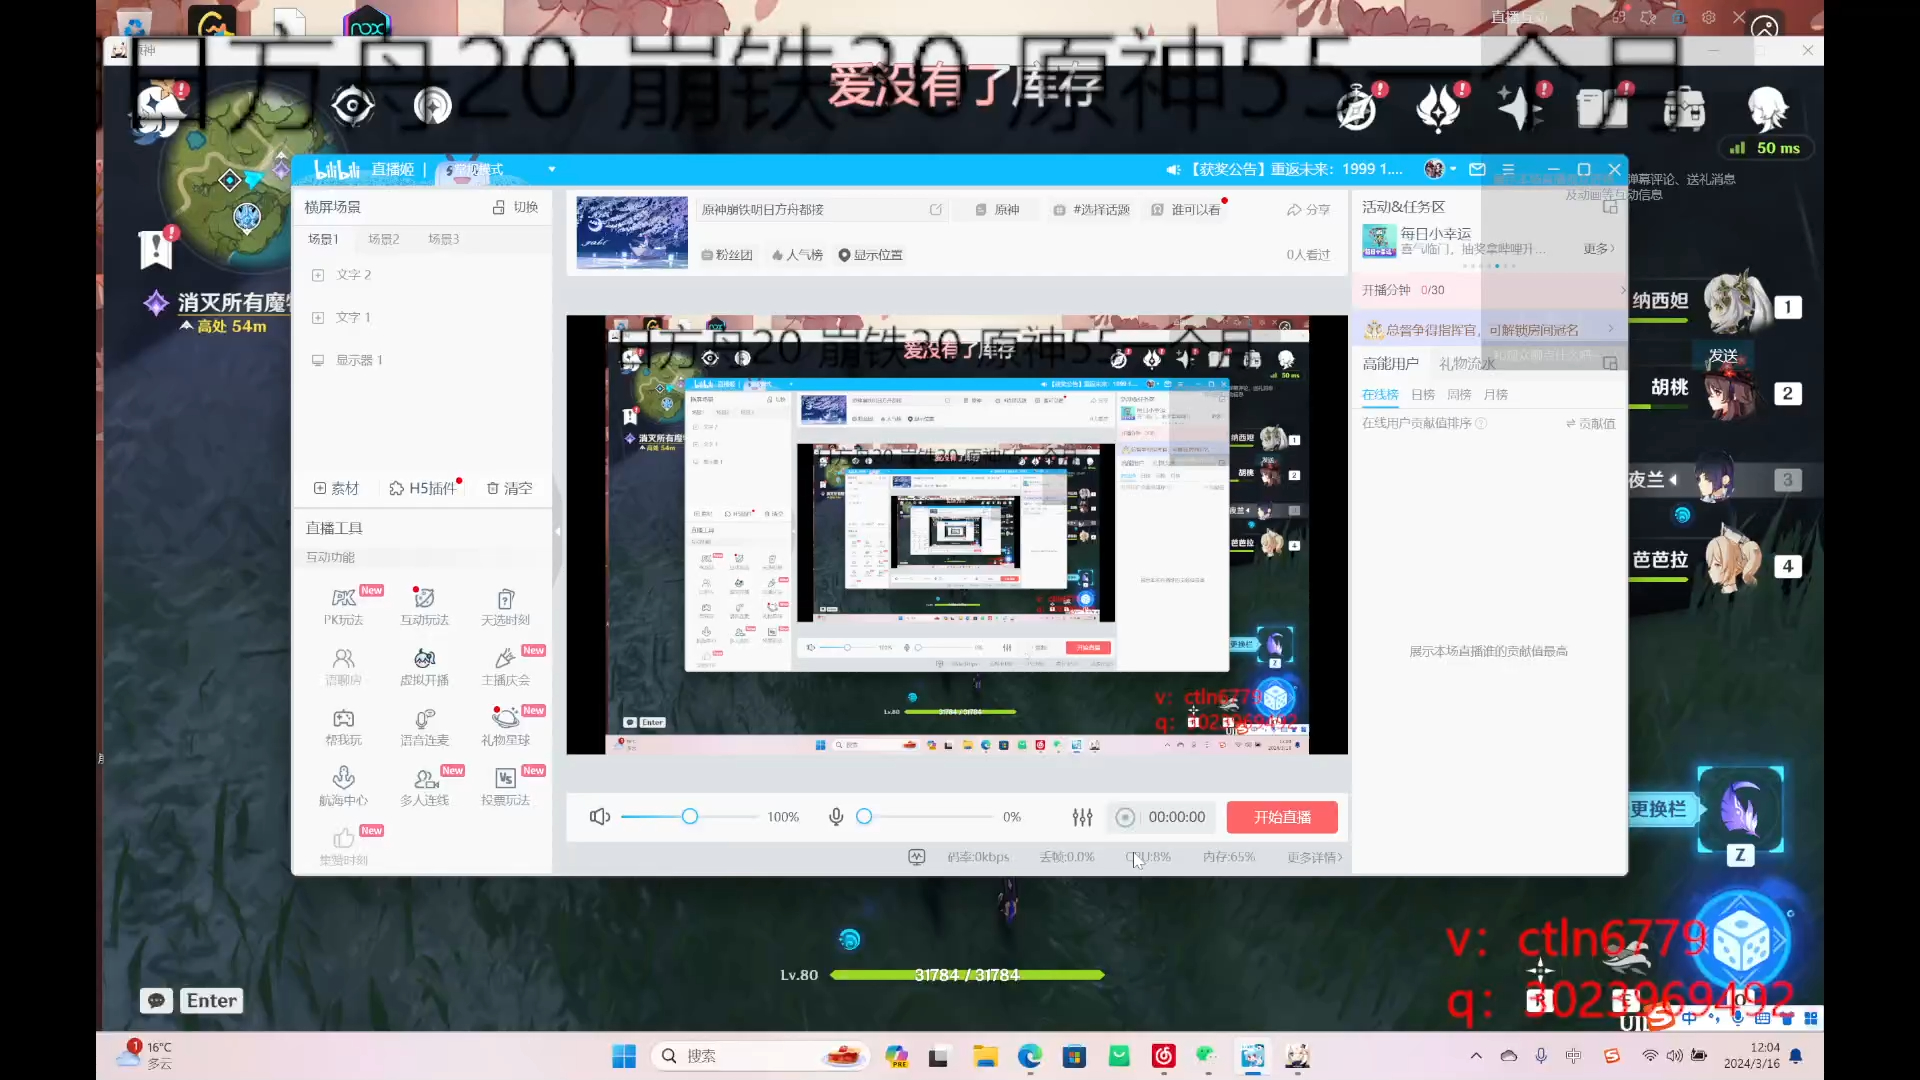
Task: Switch to the 月榜 ranking tab
Action: 1495,394
